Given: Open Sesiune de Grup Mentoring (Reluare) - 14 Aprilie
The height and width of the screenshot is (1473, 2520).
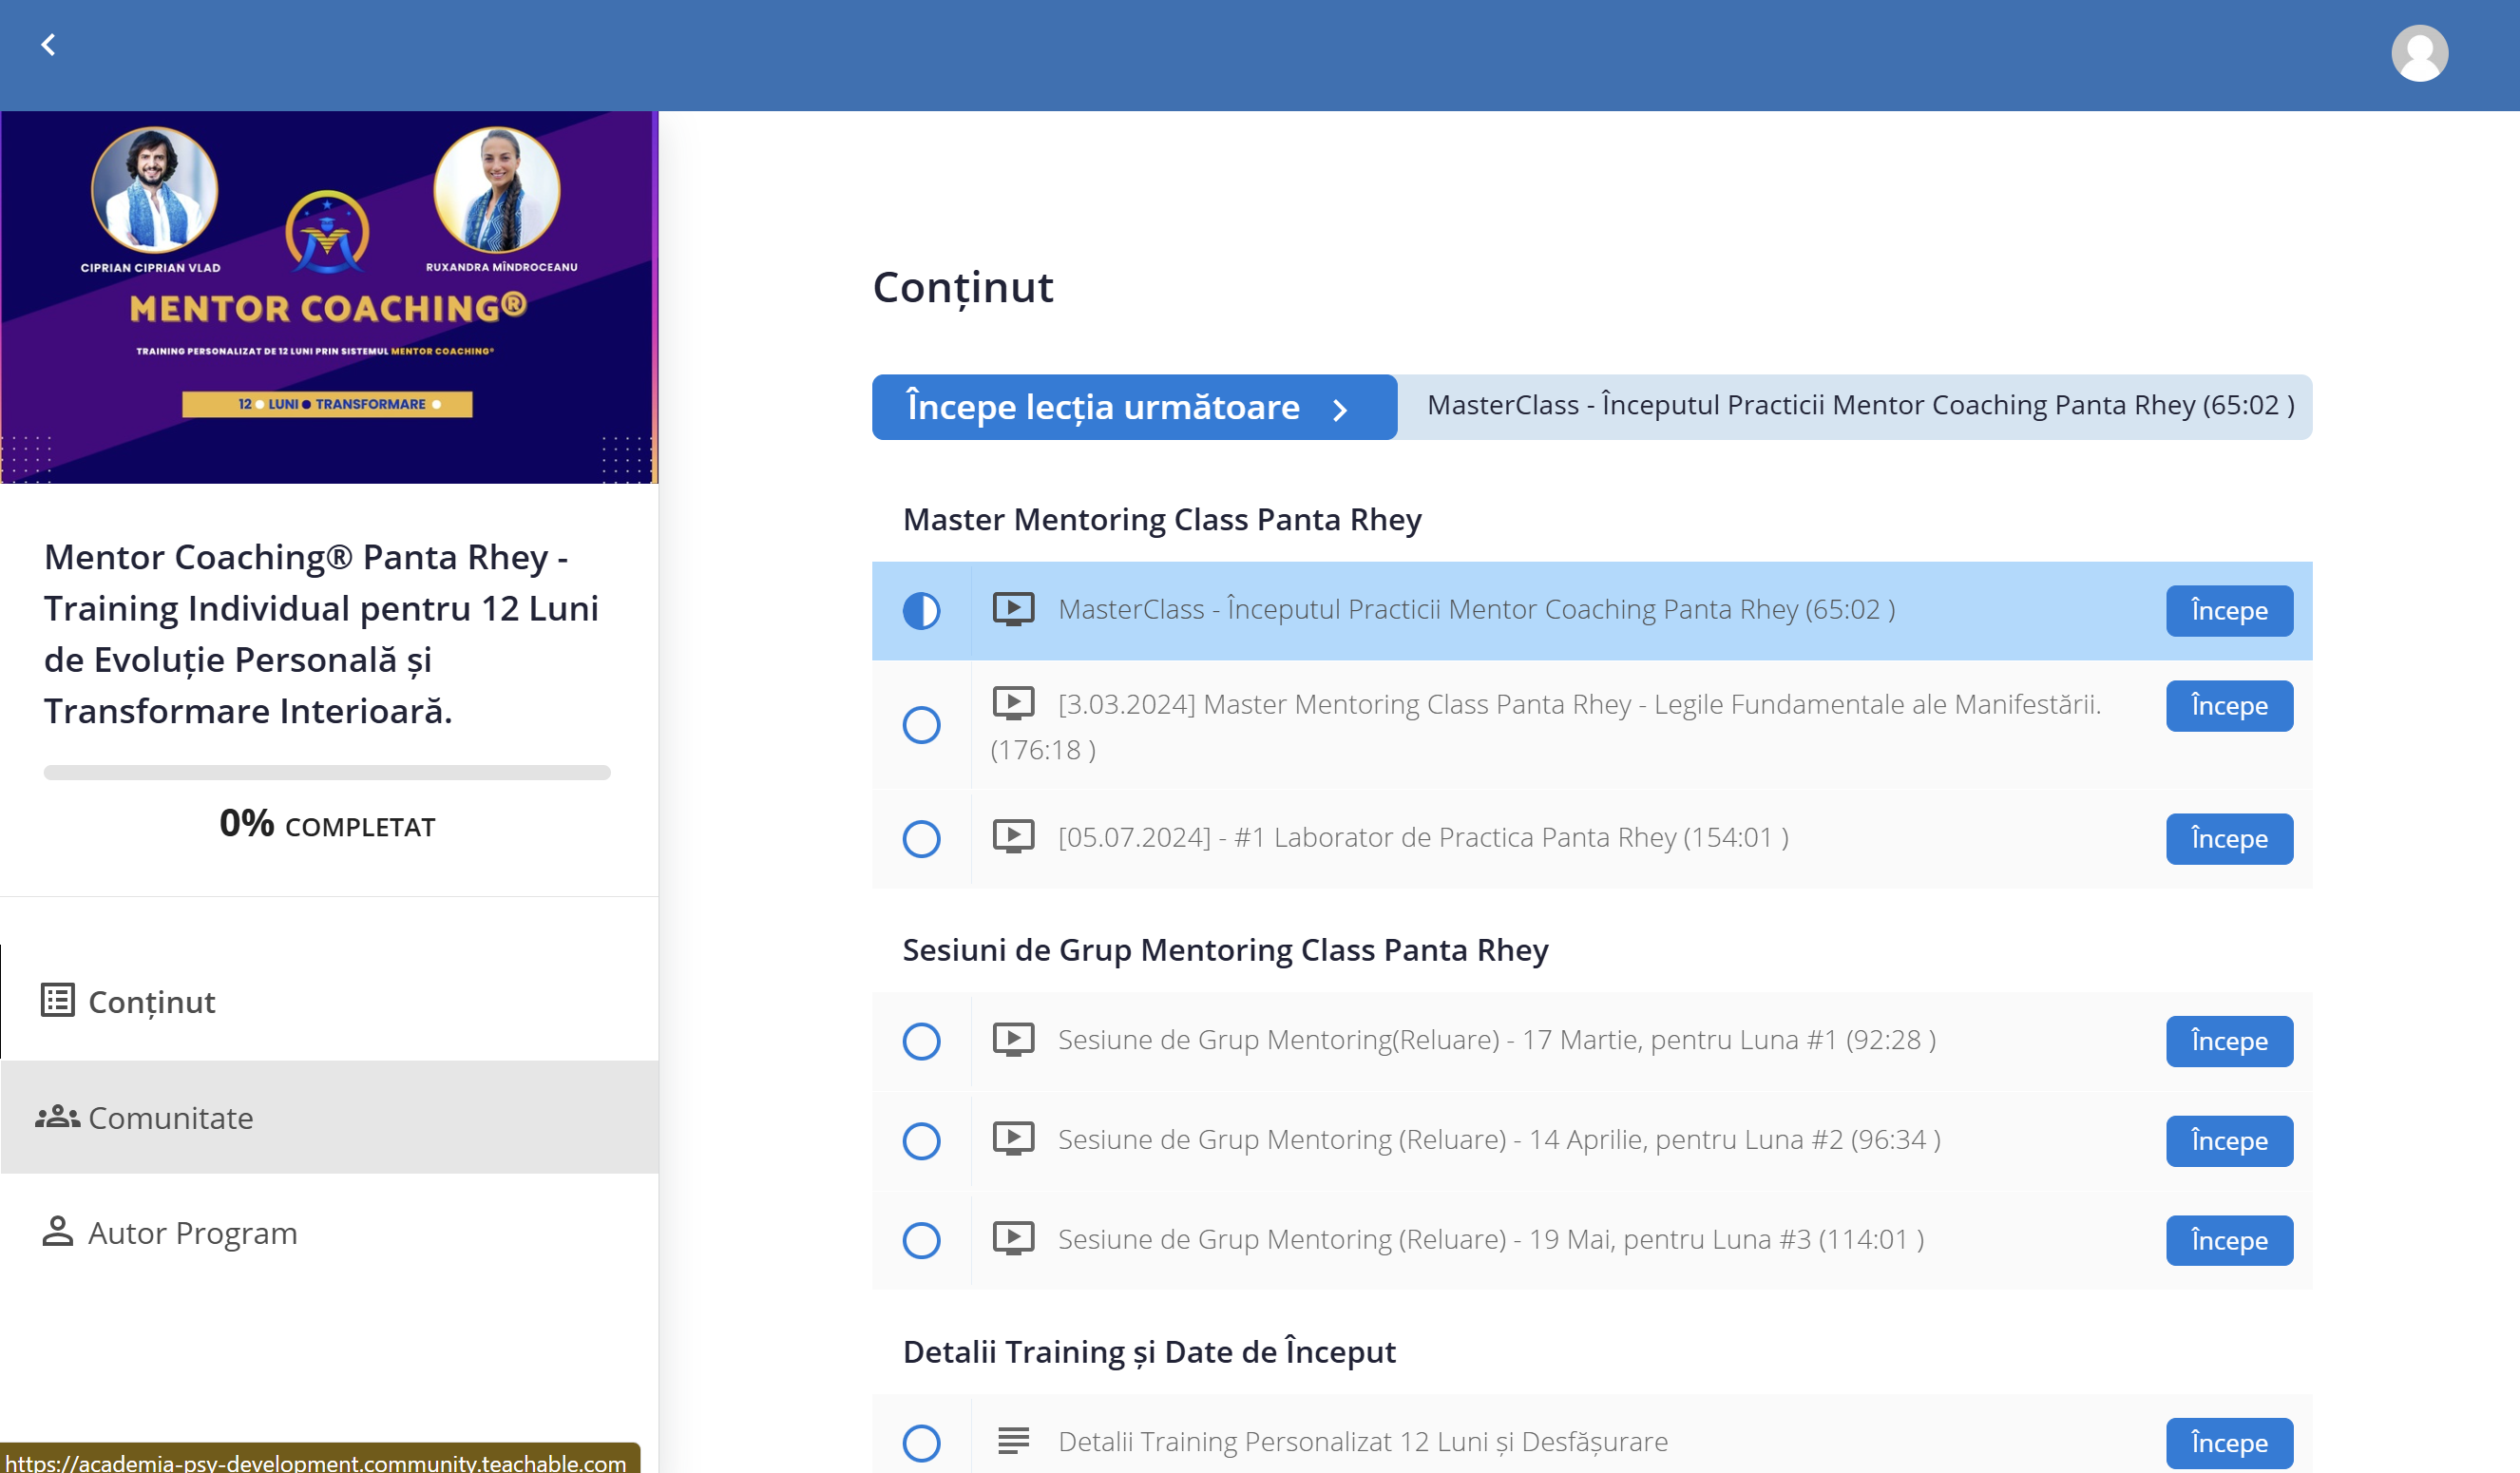Looking at the screenshot, I should point(1499,1139).
